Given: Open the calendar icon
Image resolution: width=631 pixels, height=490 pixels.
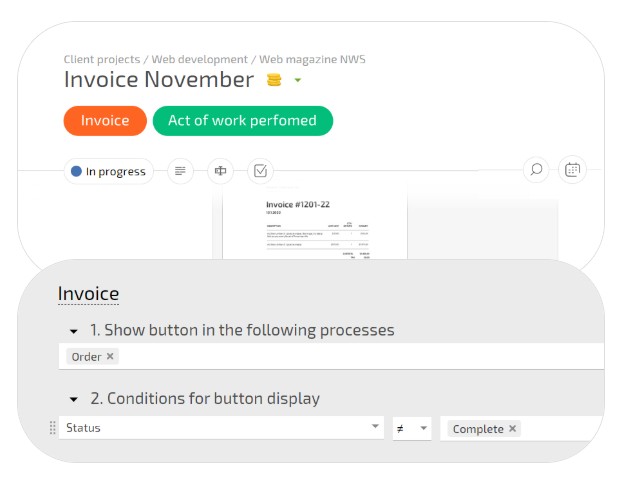Looking at the screenshot, I should click(572, 170).
